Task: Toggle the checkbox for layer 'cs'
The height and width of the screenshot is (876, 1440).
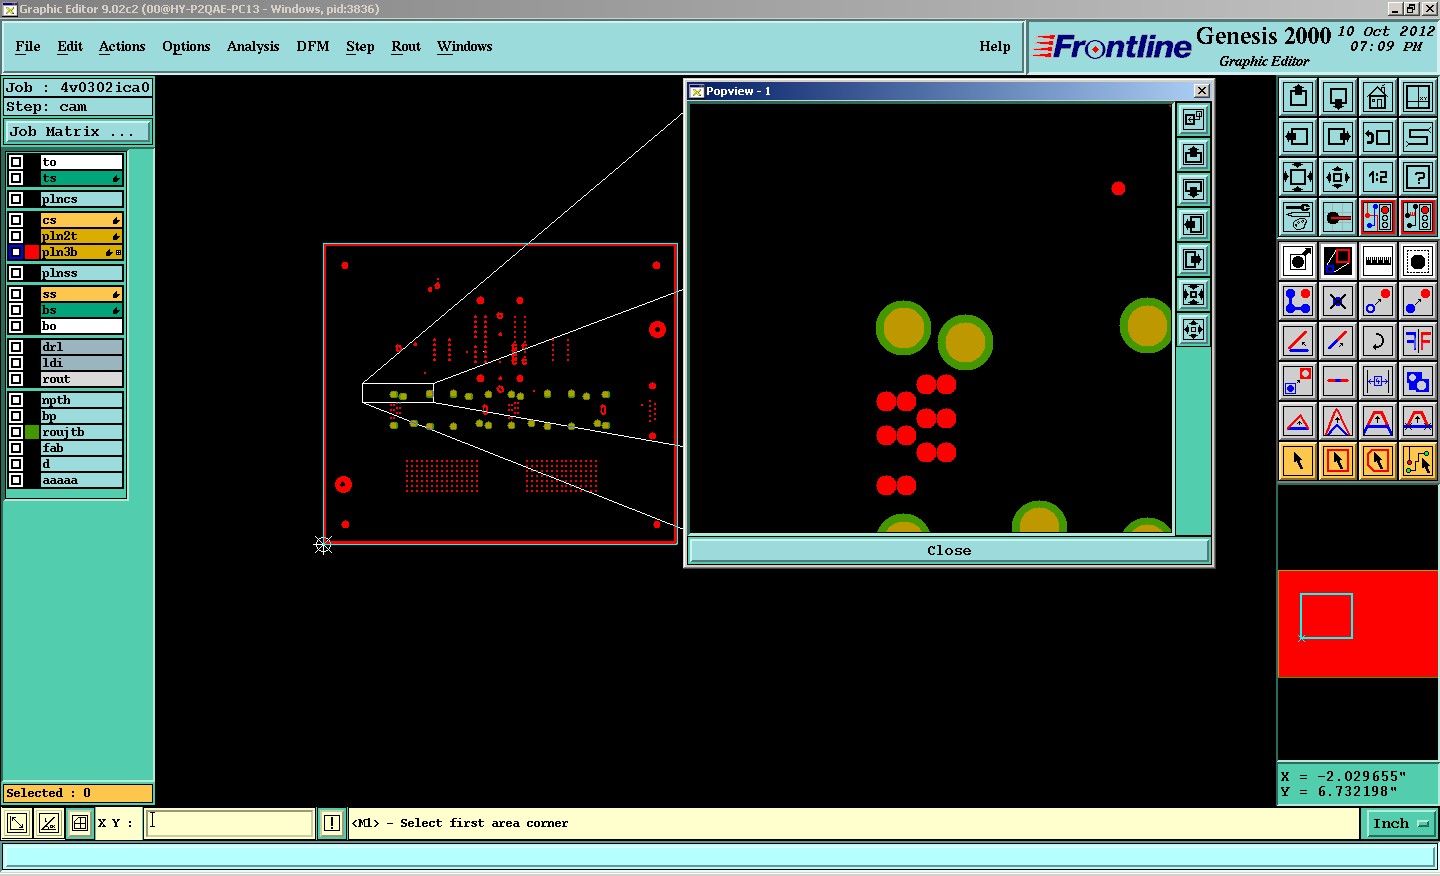Action: pyautogui.click(x=16, y=220)
